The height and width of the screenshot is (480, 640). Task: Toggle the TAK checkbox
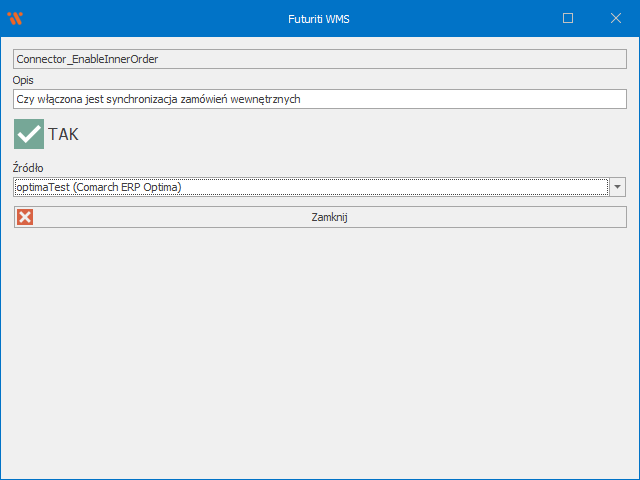[x=29, y=134]
